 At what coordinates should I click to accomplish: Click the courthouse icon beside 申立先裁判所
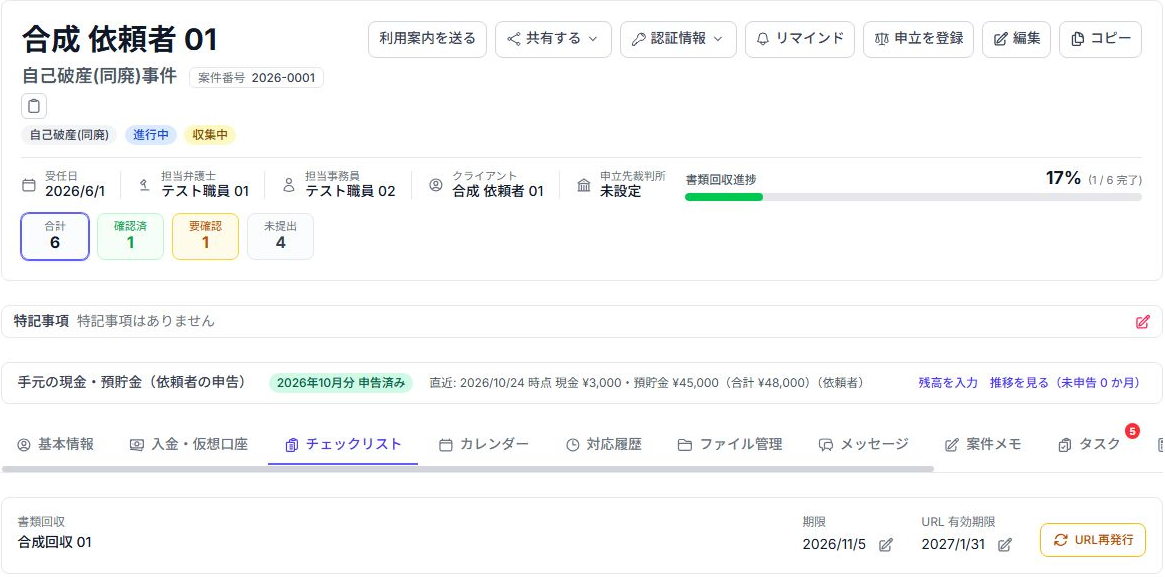coord(584,185)
